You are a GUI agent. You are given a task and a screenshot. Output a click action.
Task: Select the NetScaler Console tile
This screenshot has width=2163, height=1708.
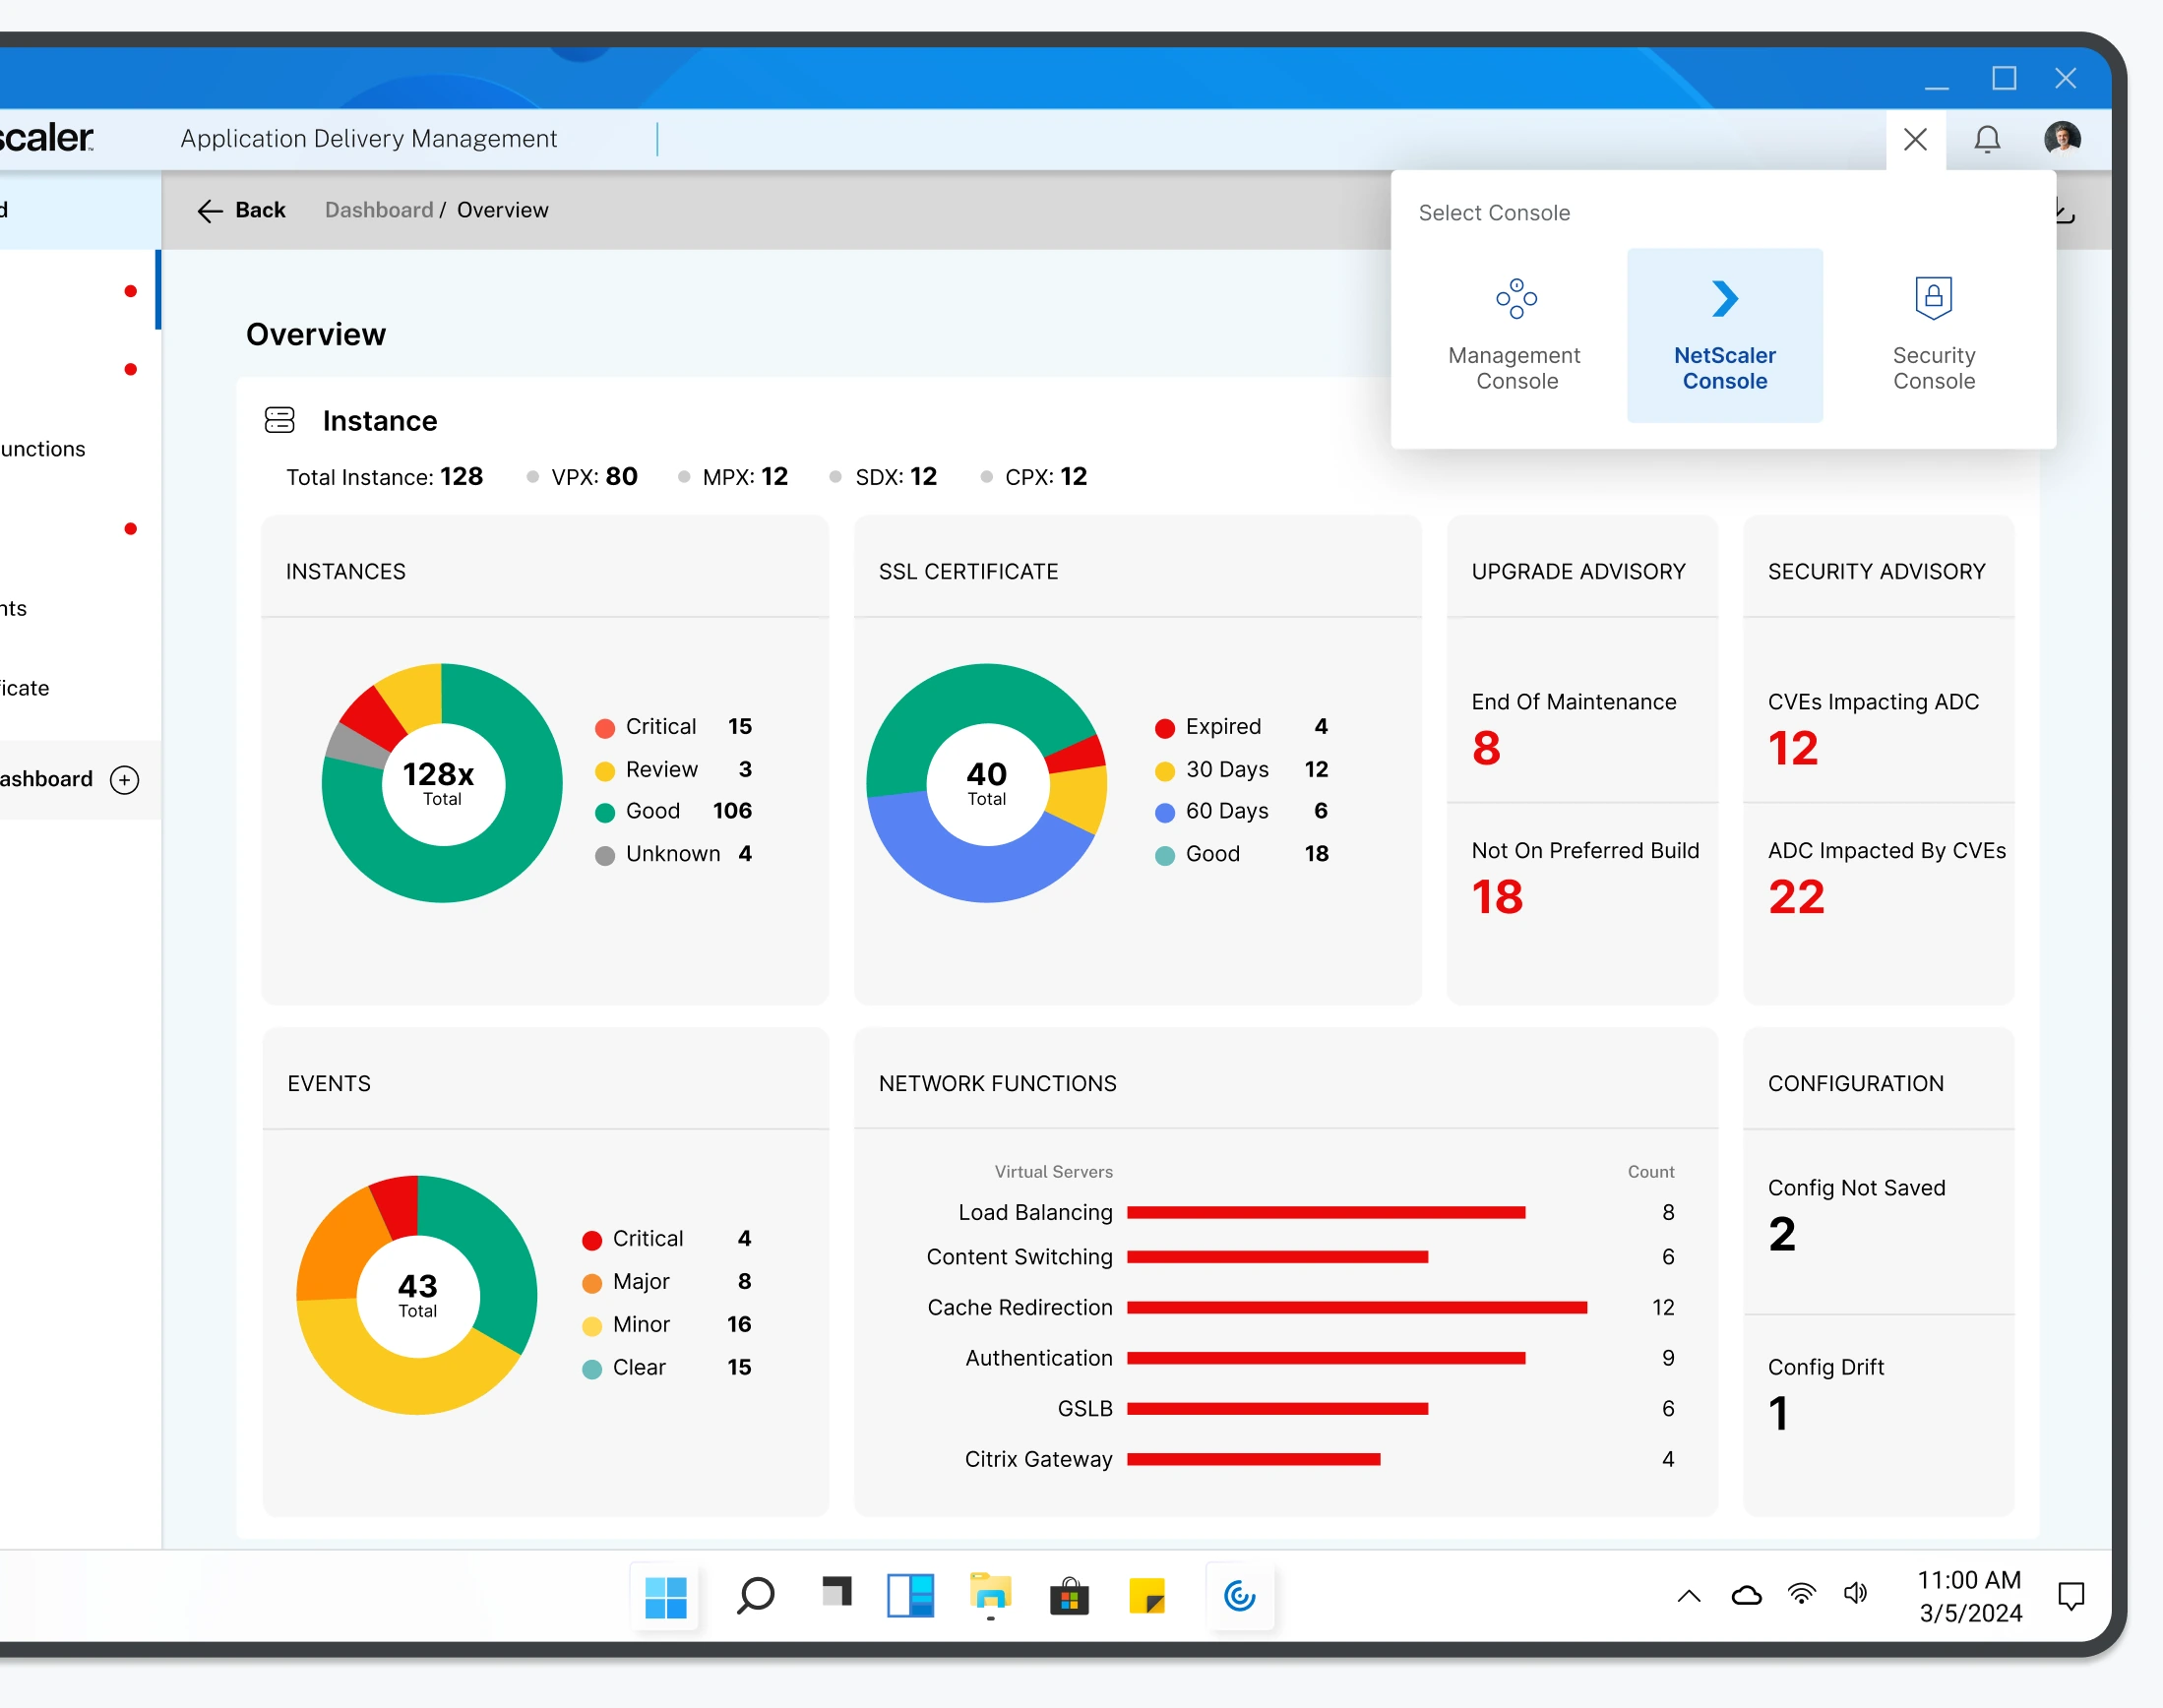(x=1724, y=335)
